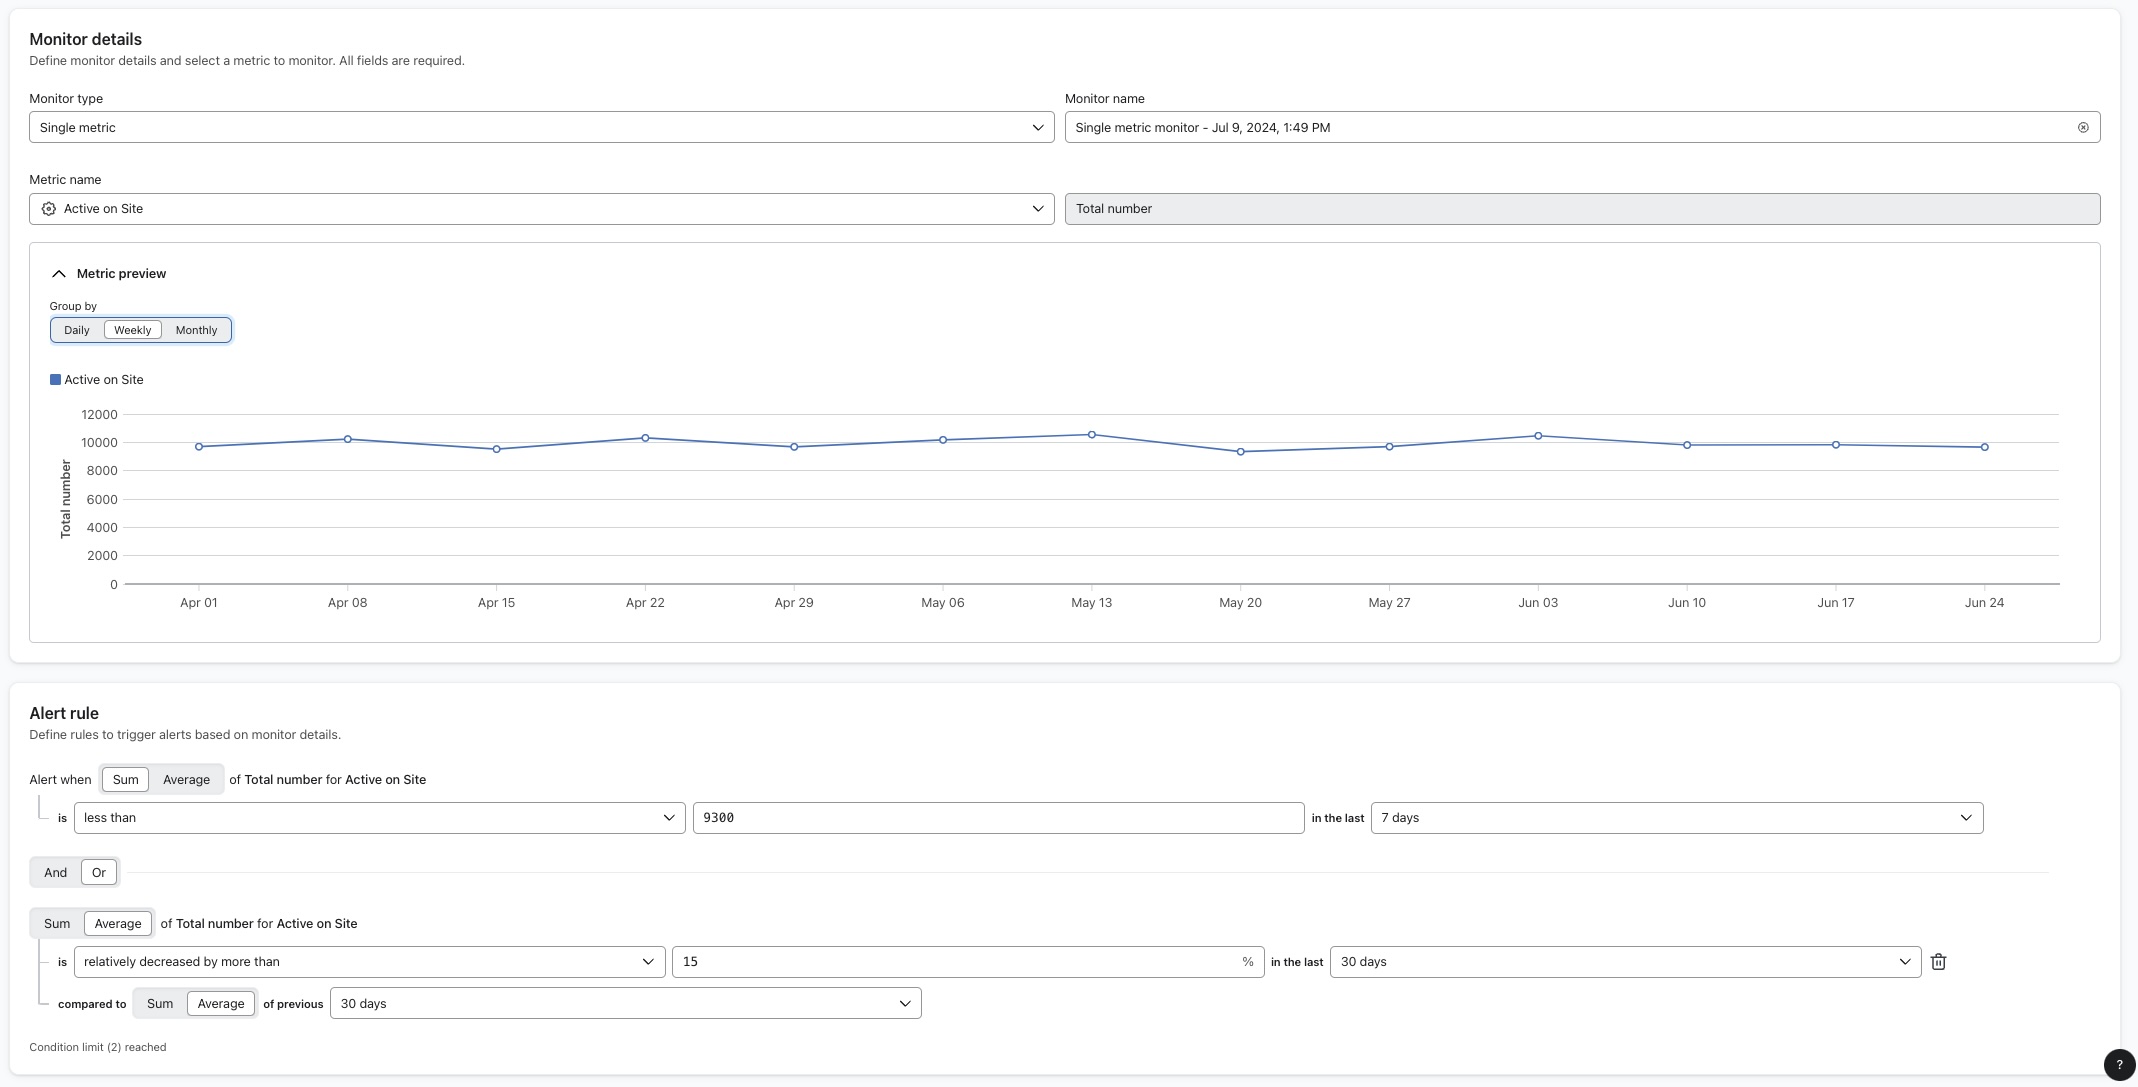
Task: Click the Or logical operator button
Action: click(x=97, y=872)
